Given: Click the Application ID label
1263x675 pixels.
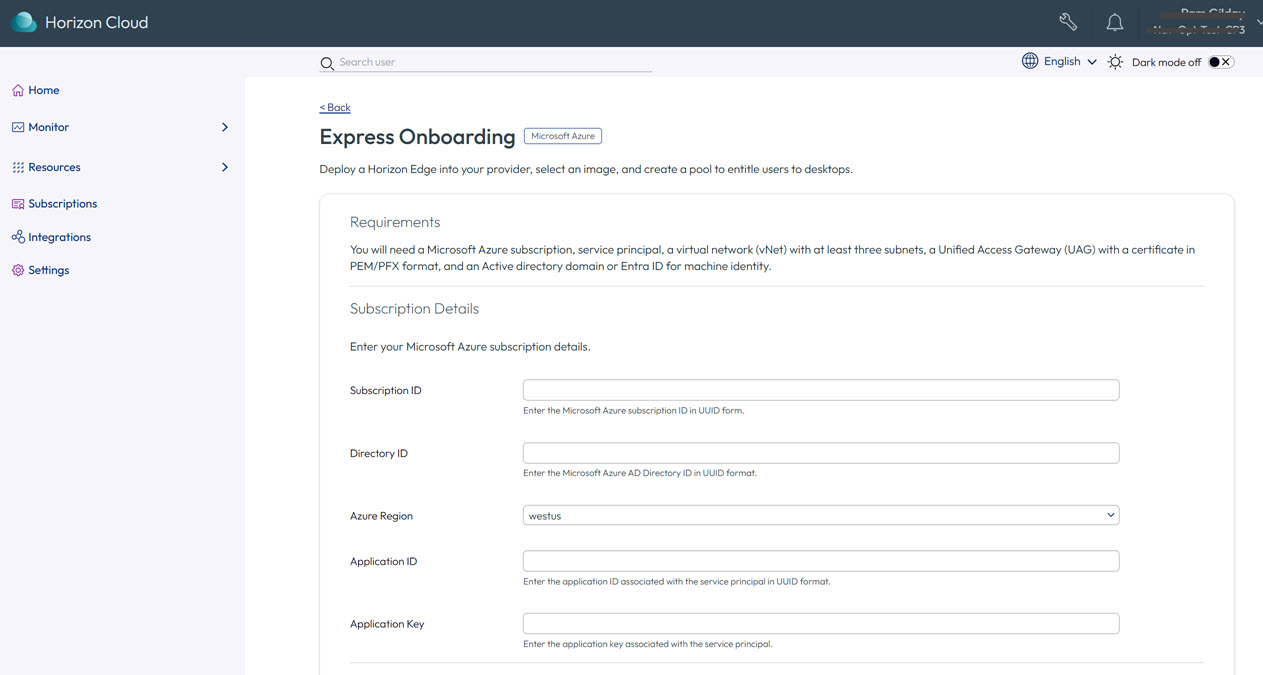Looking at the screenshot, I should coord(384,561).
